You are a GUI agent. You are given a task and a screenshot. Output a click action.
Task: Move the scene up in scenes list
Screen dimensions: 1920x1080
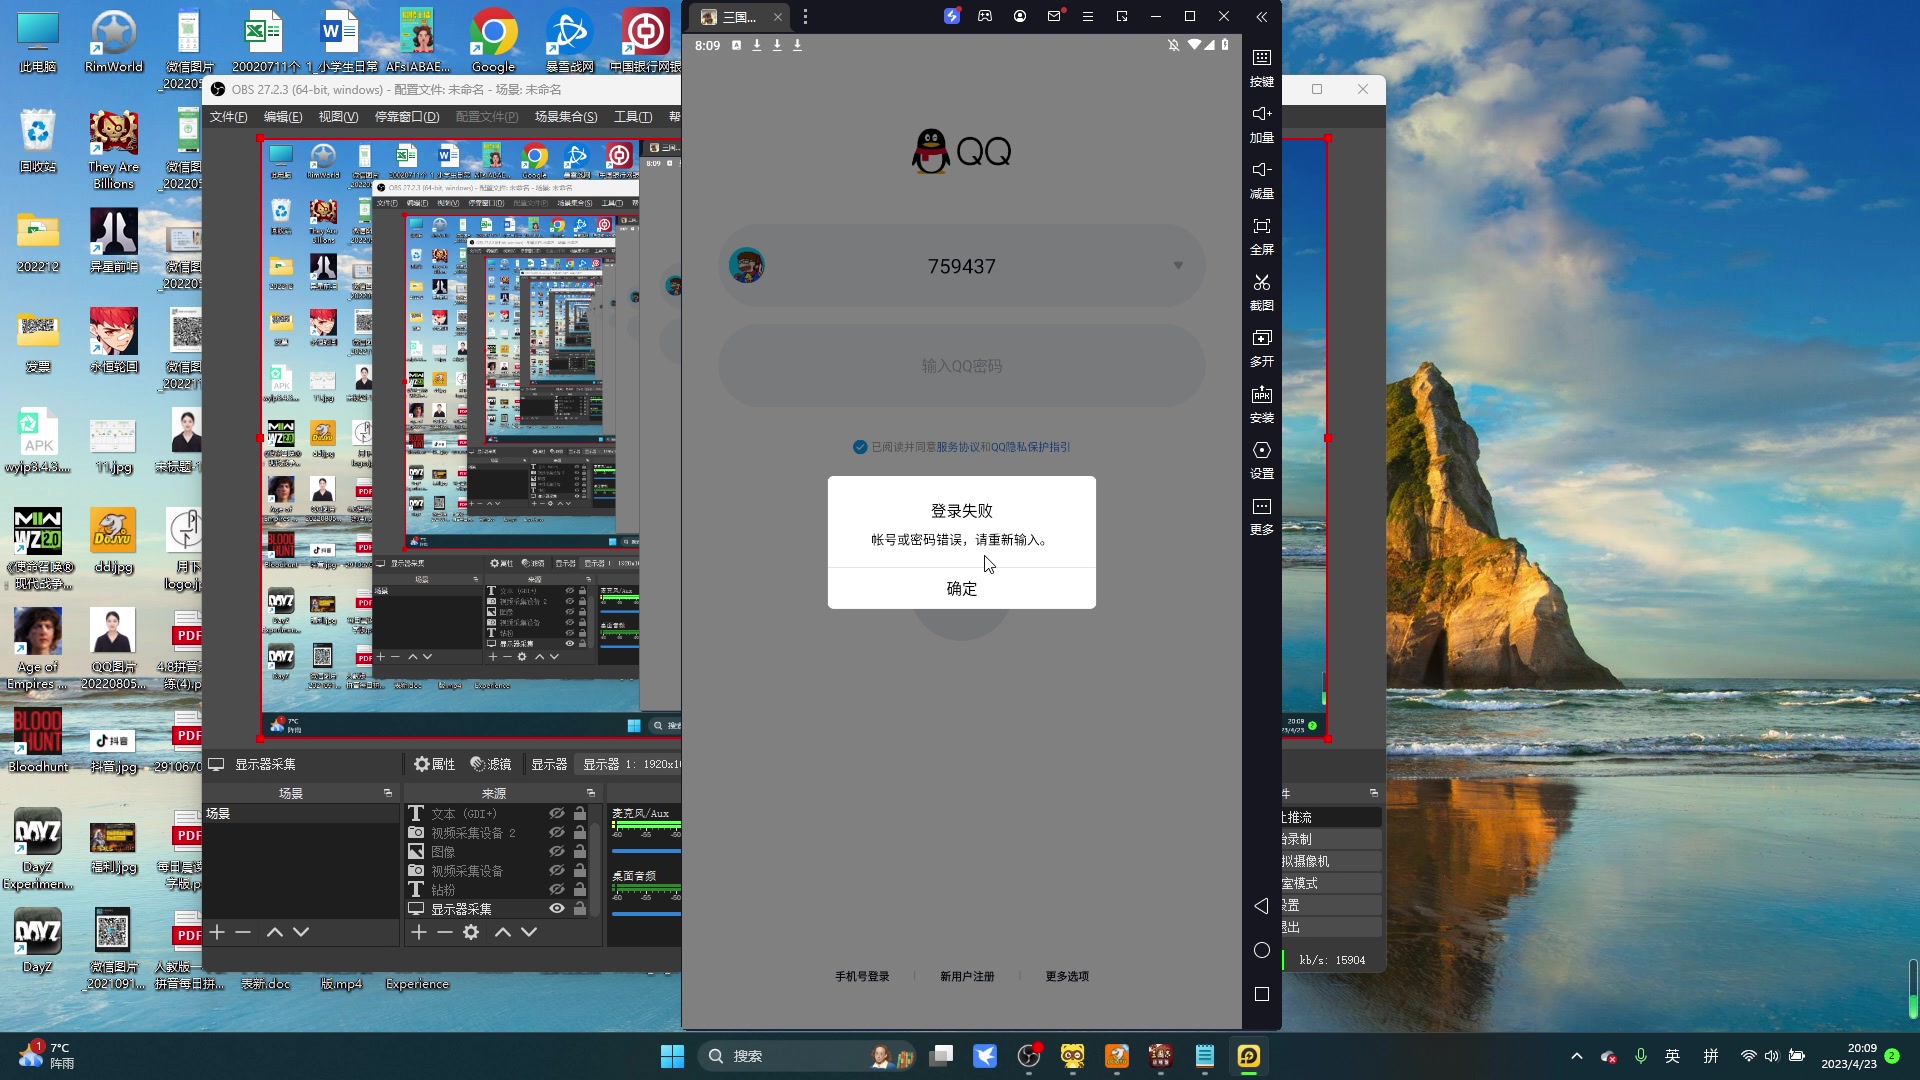click(x=275, y=932)
